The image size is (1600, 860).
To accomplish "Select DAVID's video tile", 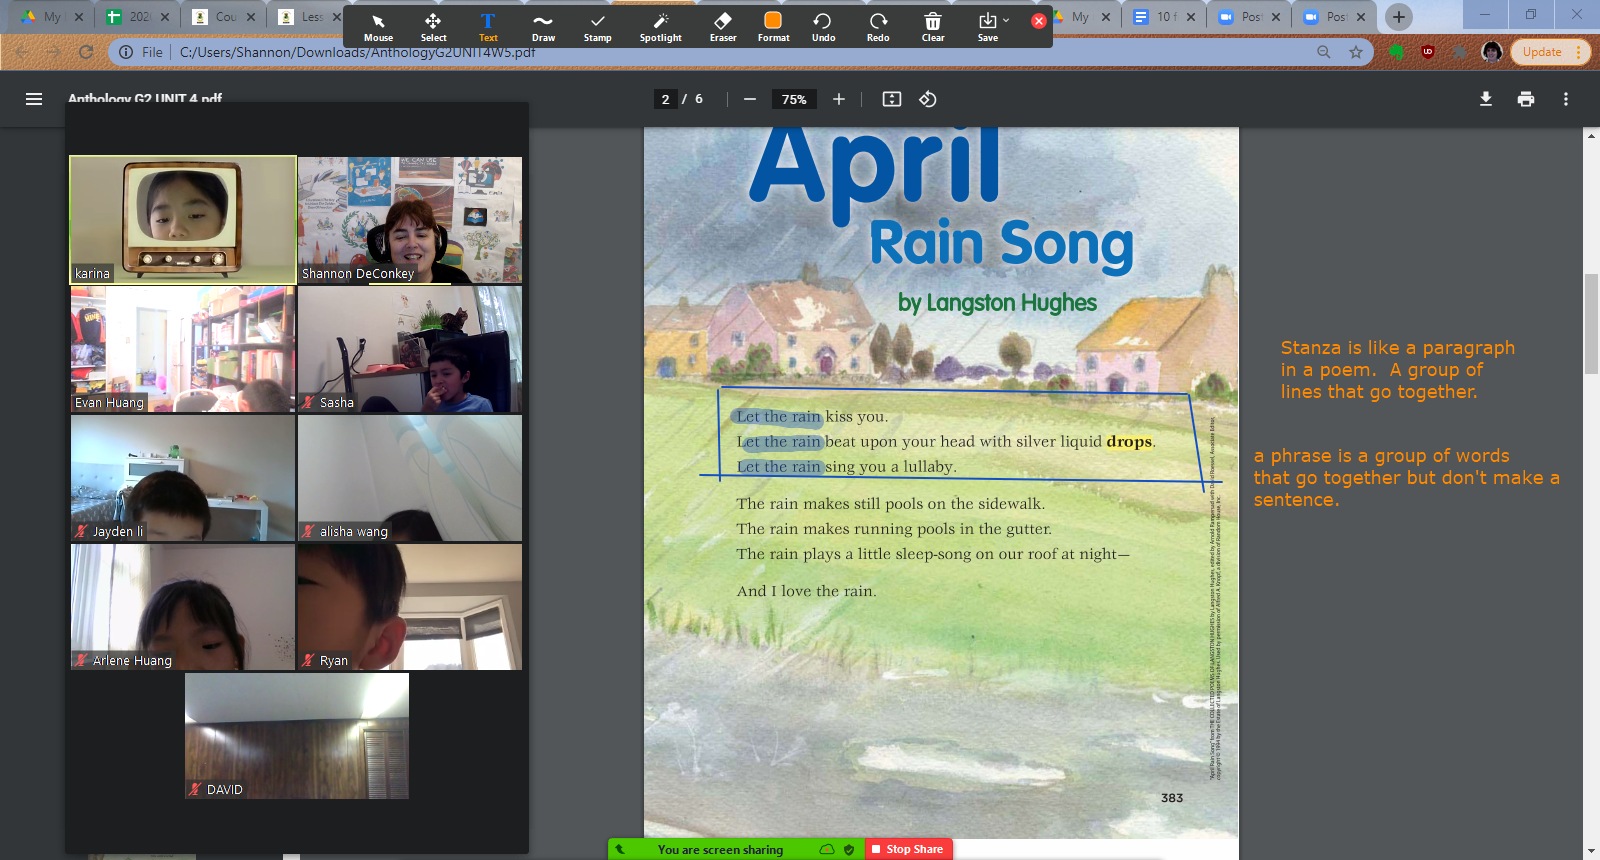I will [297, 736].
